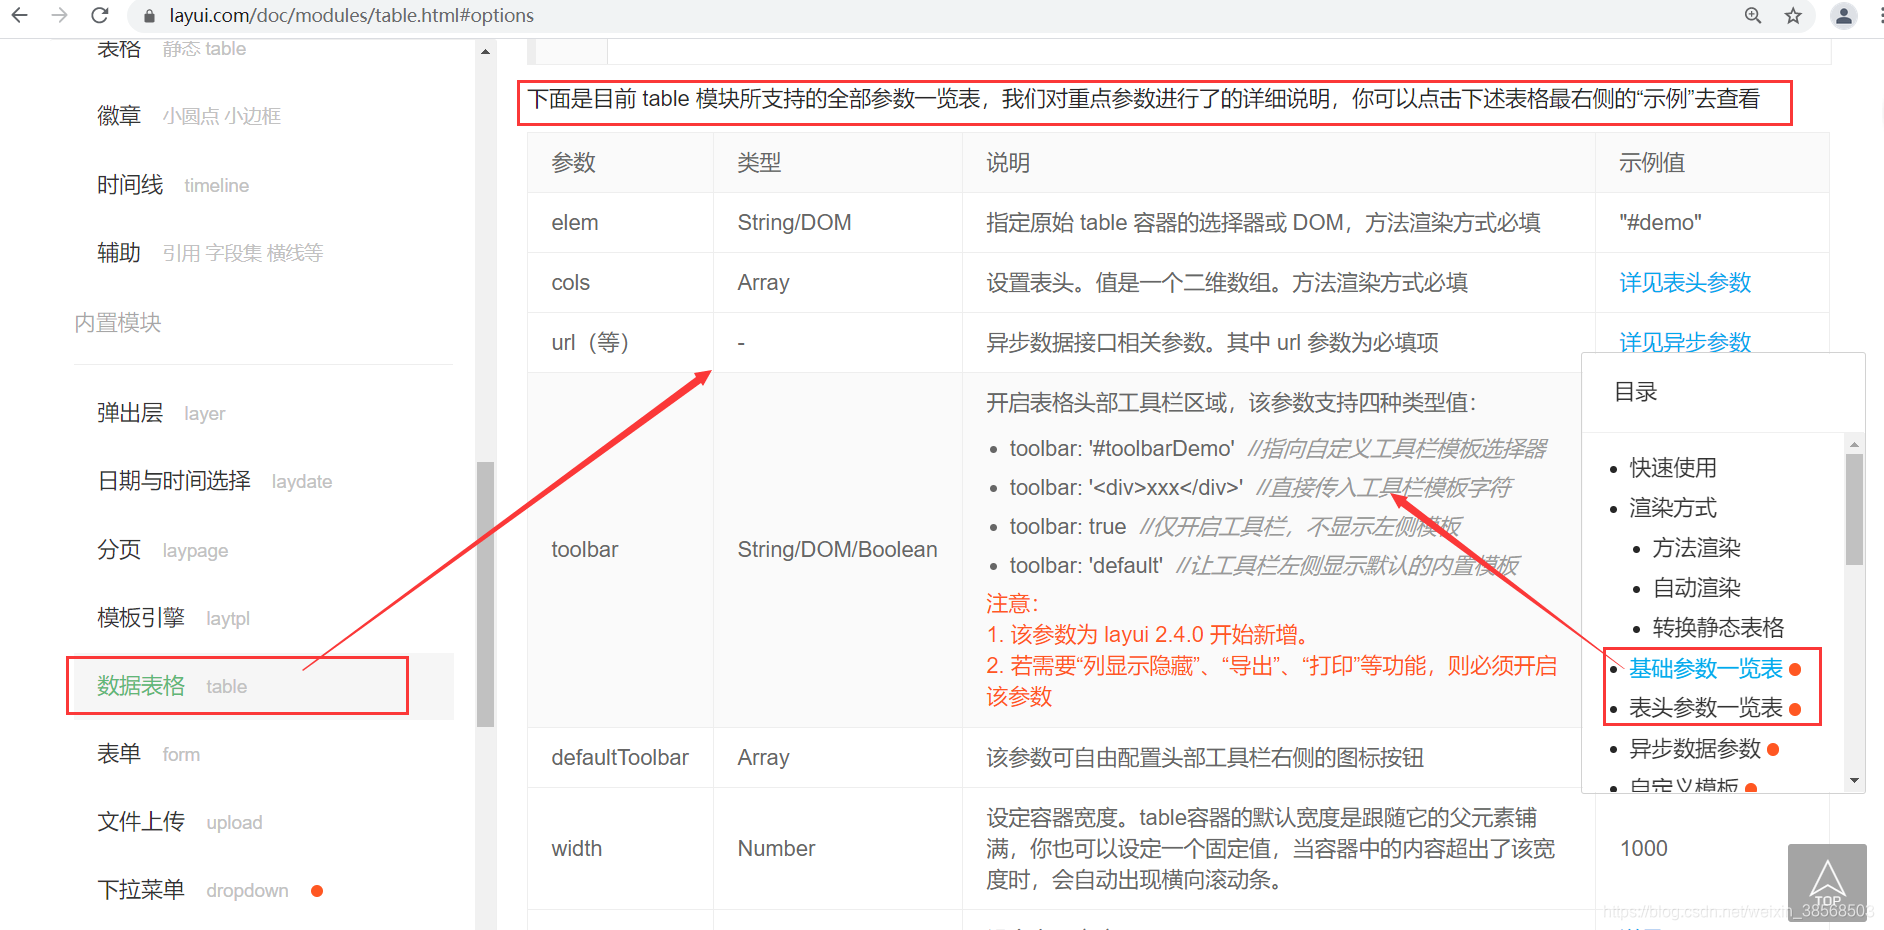The image size is (1884, 930).
Task: Select the elem parameter cell
Action: (620, 222)
